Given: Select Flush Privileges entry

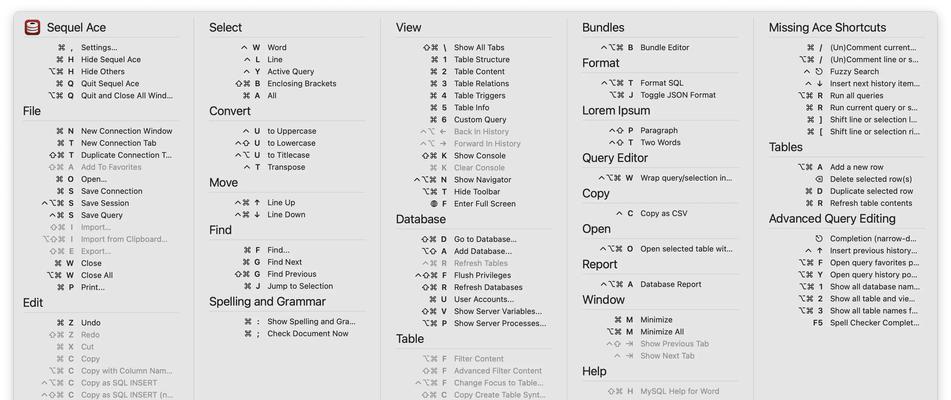Looking at the screenshot, I should click(483, 275).
